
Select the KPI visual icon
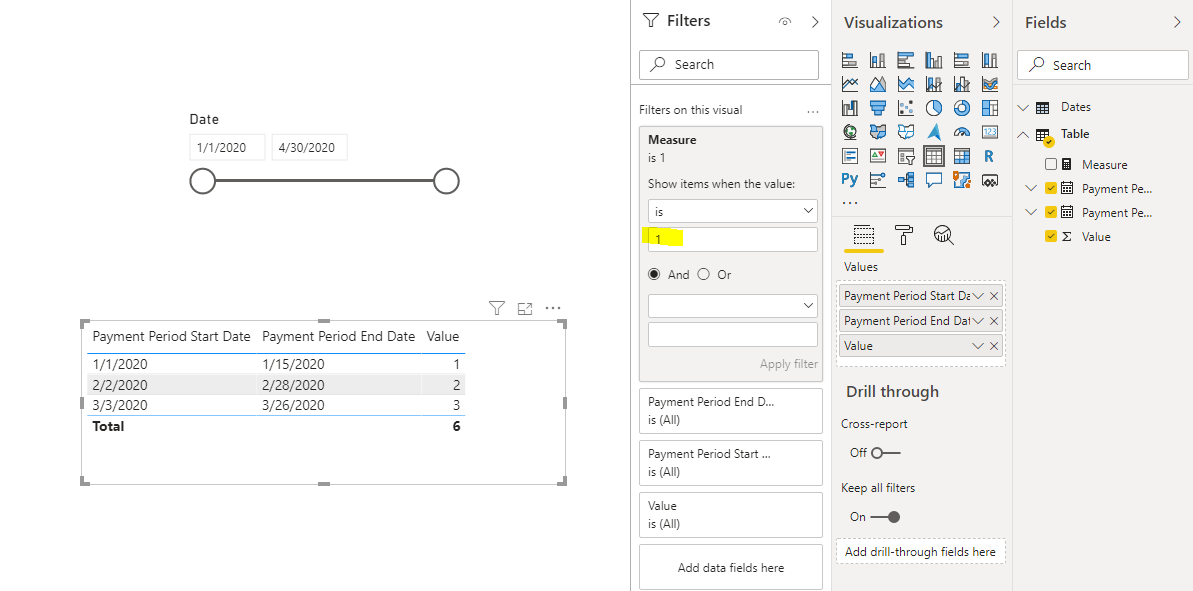878,156
